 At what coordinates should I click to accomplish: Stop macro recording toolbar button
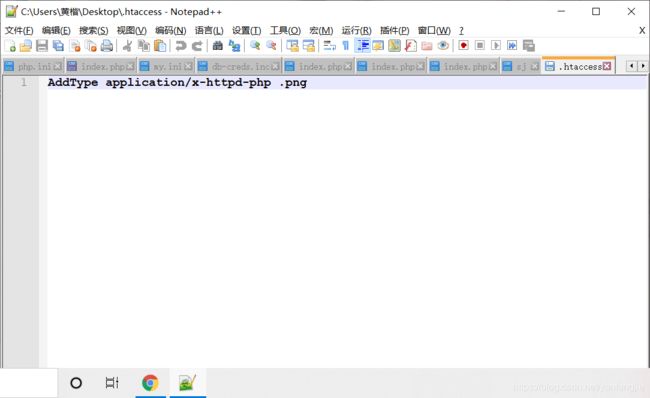(x=480, y=46)
